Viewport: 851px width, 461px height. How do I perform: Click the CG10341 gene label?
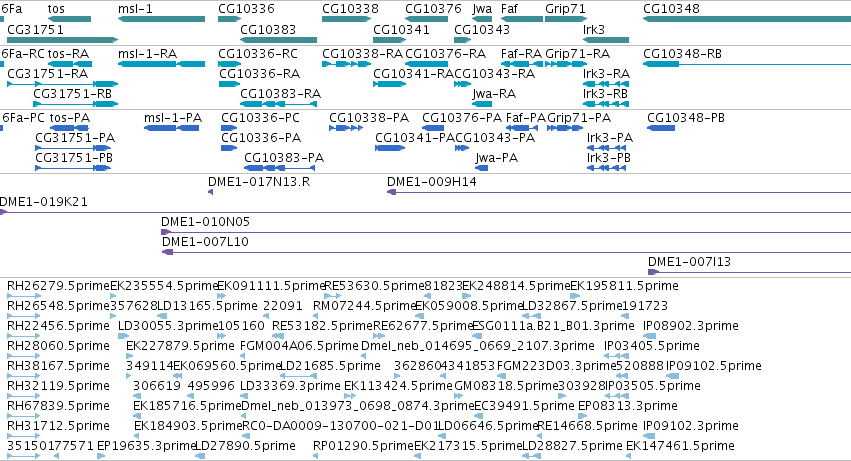click(x=401, y=29)
